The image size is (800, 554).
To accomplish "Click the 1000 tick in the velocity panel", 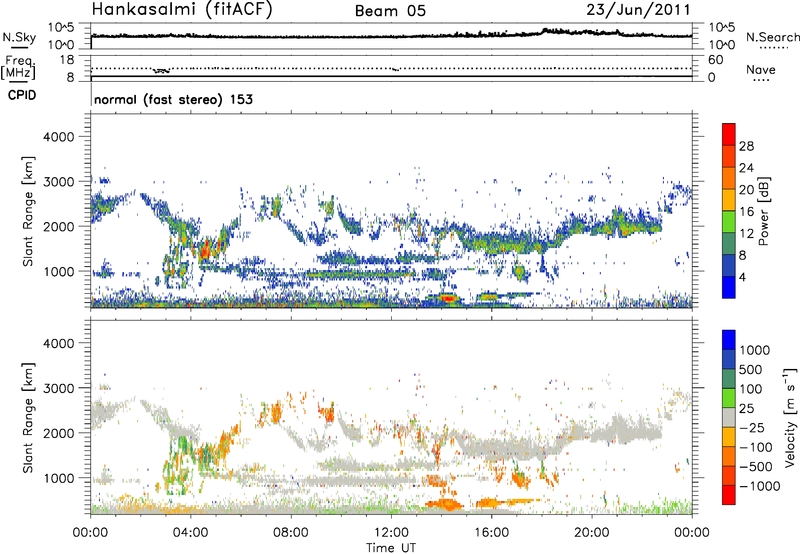I will click(x=59, y=478).
